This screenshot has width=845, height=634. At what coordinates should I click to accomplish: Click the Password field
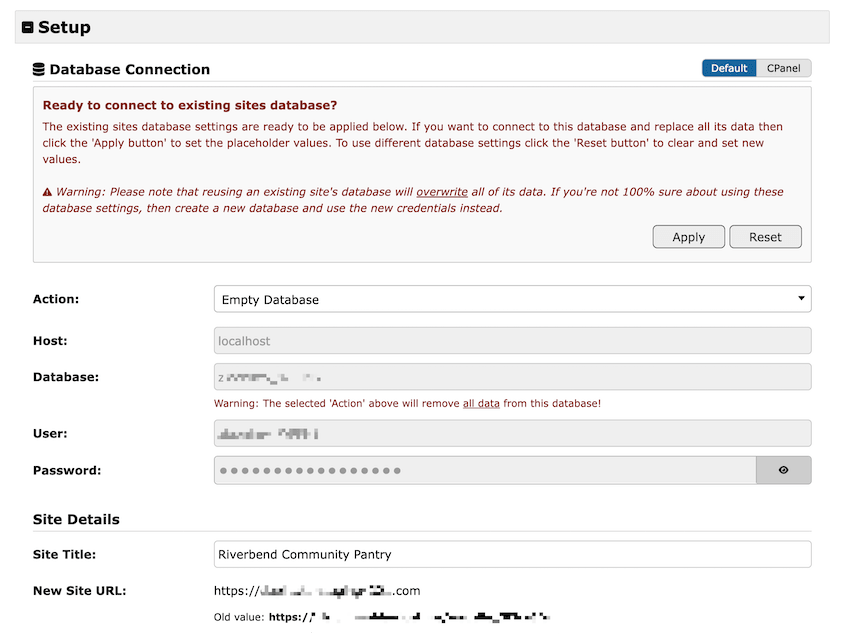[x=485, y=471]
